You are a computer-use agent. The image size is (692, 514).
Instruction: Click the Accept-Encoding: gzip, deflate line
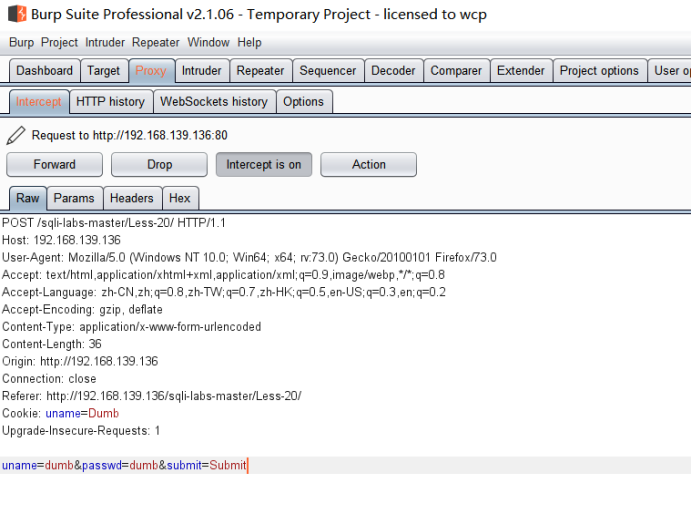tap(82, 309)
